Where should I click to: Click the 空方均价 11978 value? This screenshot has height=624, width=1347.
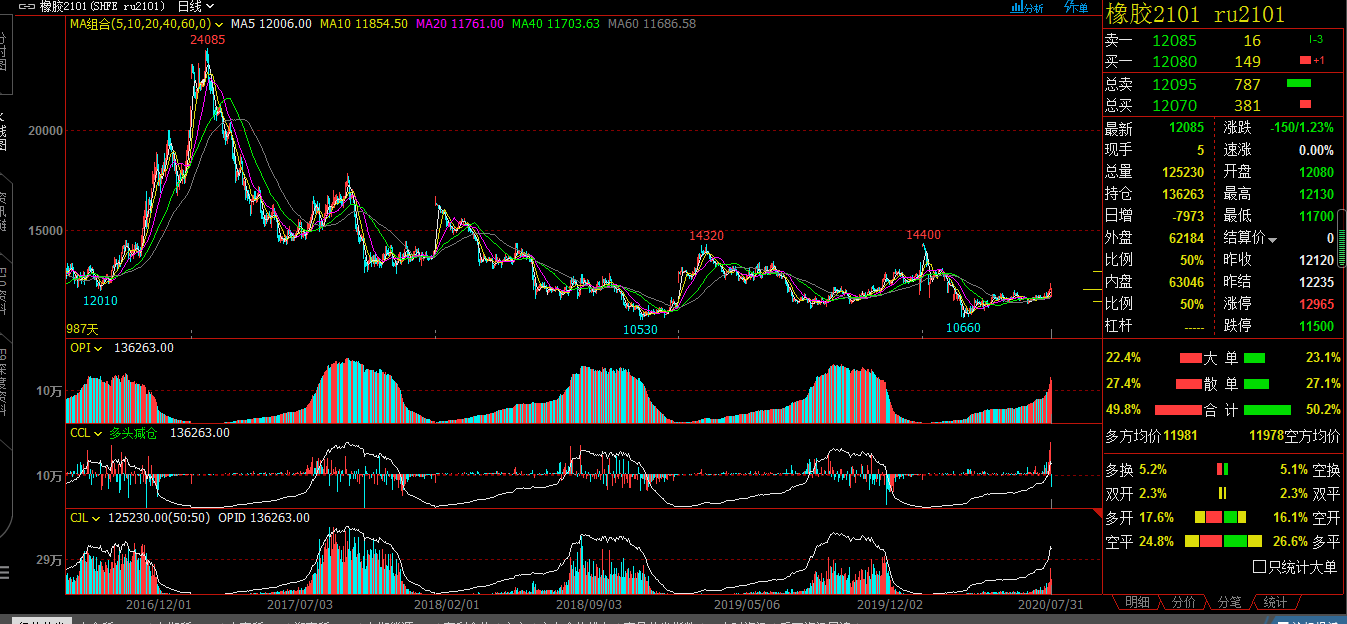1266,436
